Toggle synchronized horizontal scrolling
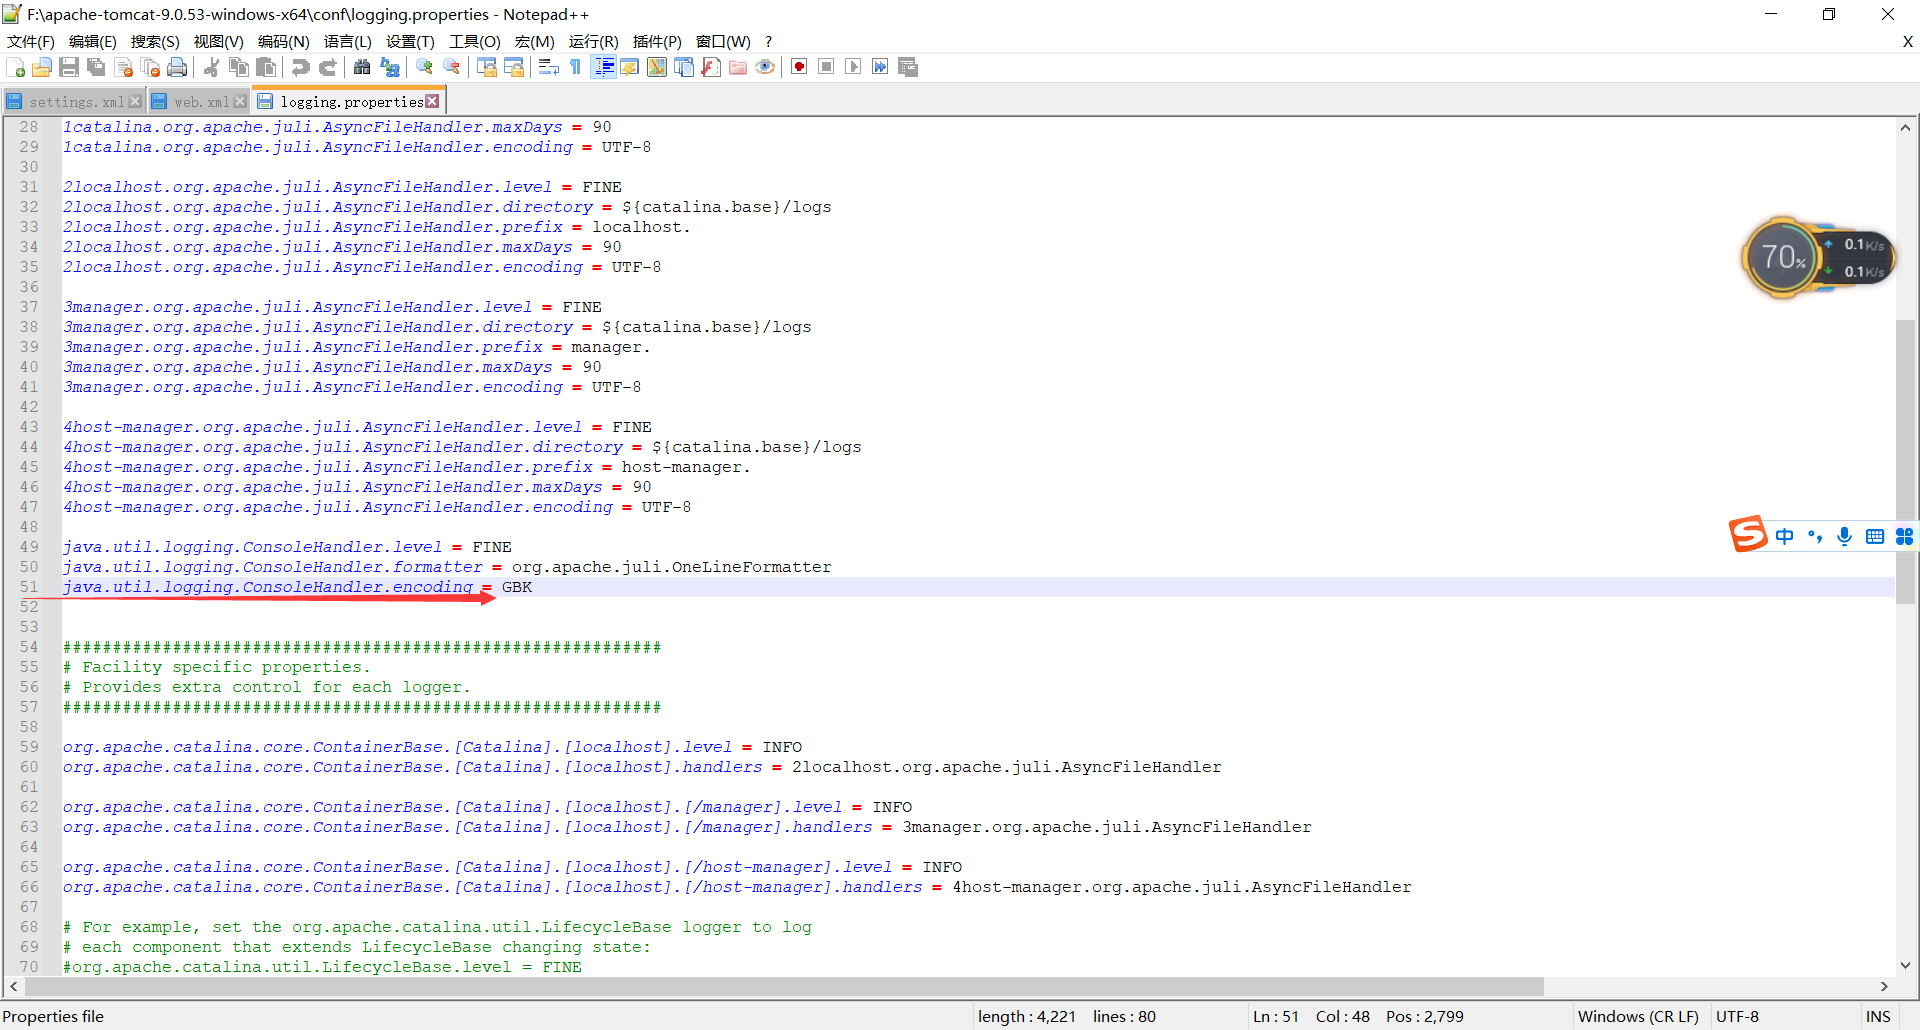The height and width of the screenshot is (1030, 1920). (x=514, y=67)
